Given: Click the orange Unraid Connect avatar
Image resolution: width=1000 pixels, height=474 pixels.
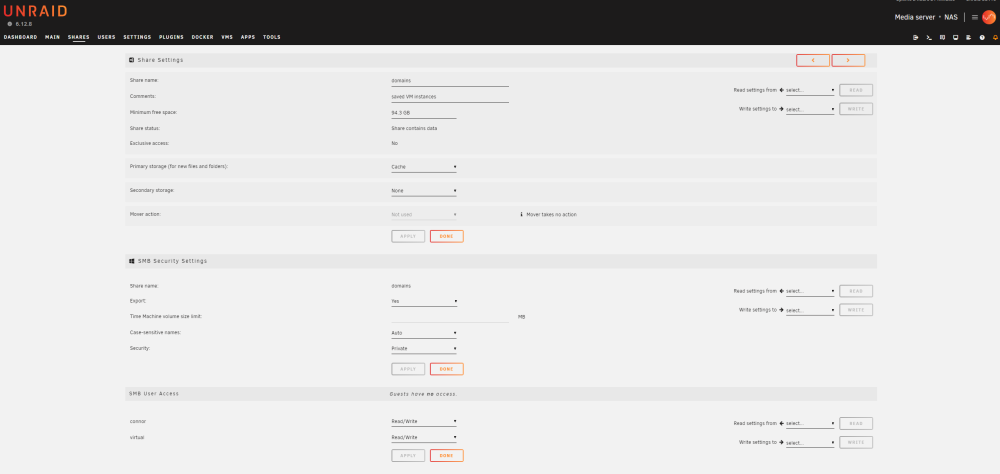Looking at the screenshot, I should pos(989,17).
